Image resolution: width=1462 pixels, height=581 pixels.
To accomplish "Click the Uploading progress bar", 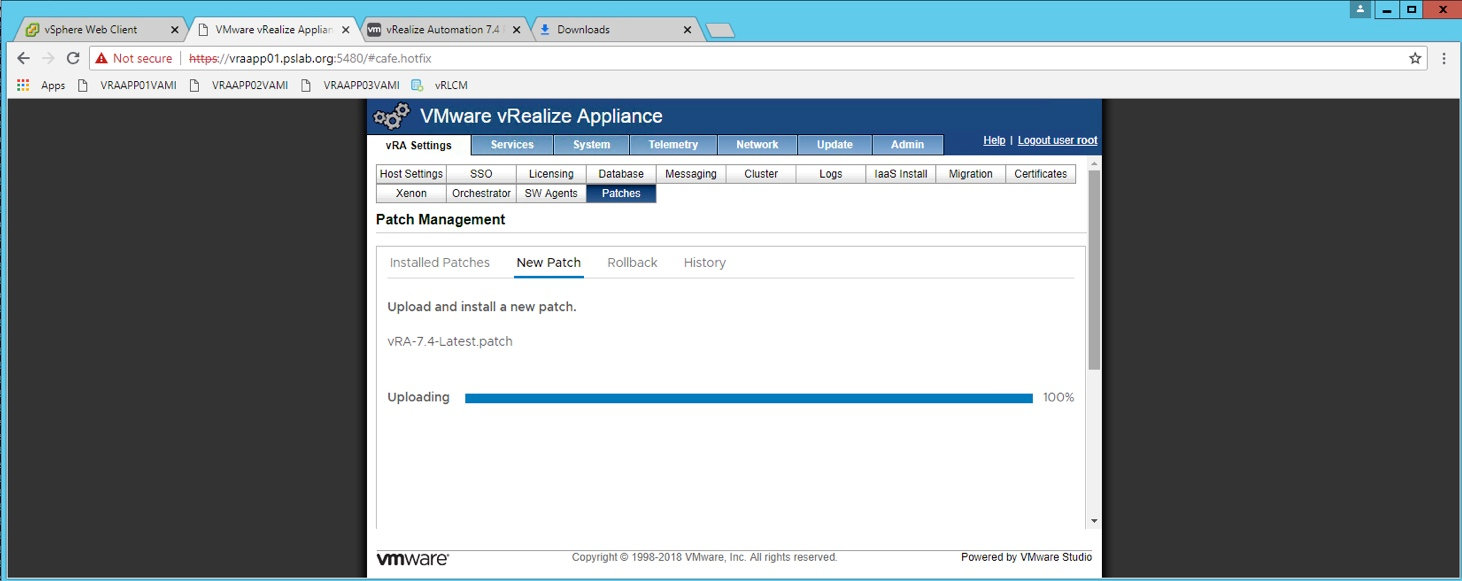I will coord(749,398).
